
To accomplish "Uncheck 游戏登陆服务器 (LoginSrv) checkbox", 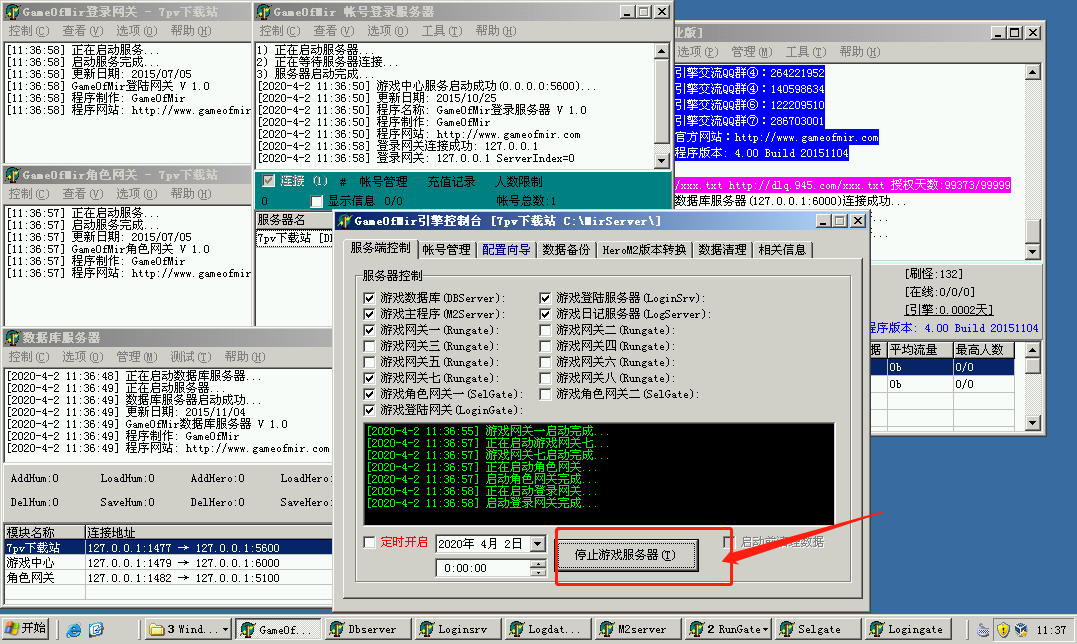I will [x=545, y=298].
